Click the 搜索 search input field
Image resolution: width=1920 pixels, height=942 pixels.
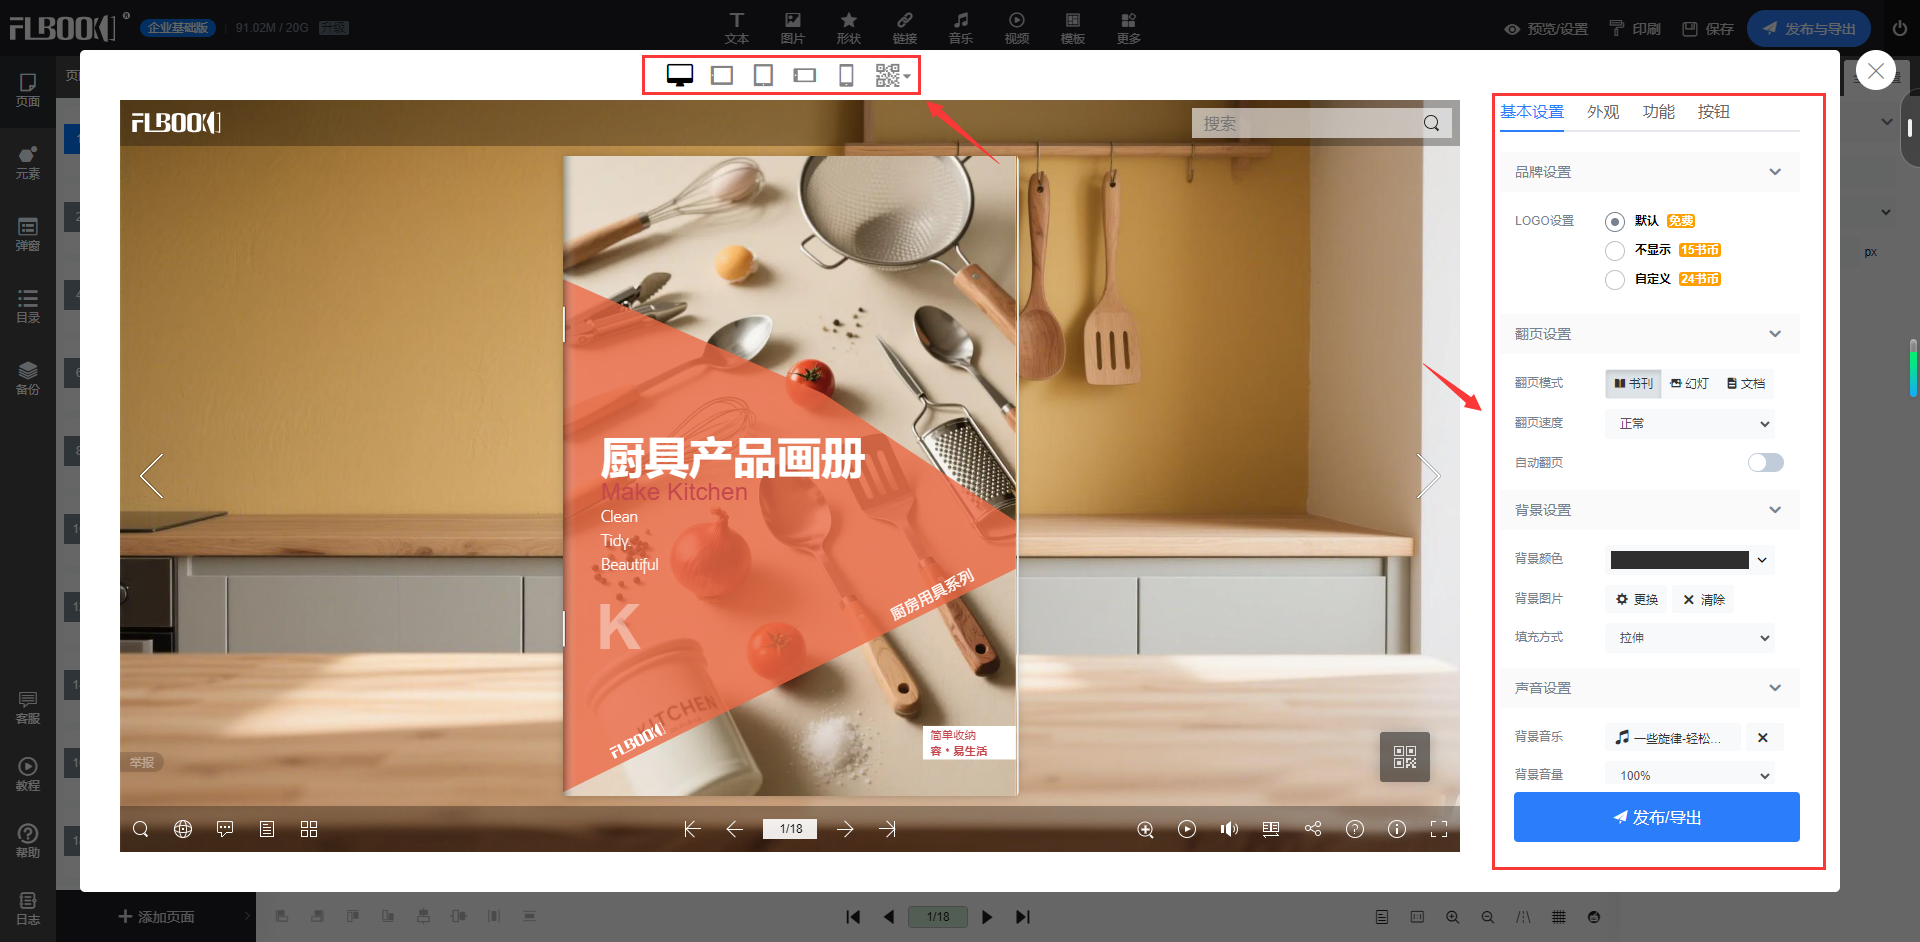tap(1305, 123)
